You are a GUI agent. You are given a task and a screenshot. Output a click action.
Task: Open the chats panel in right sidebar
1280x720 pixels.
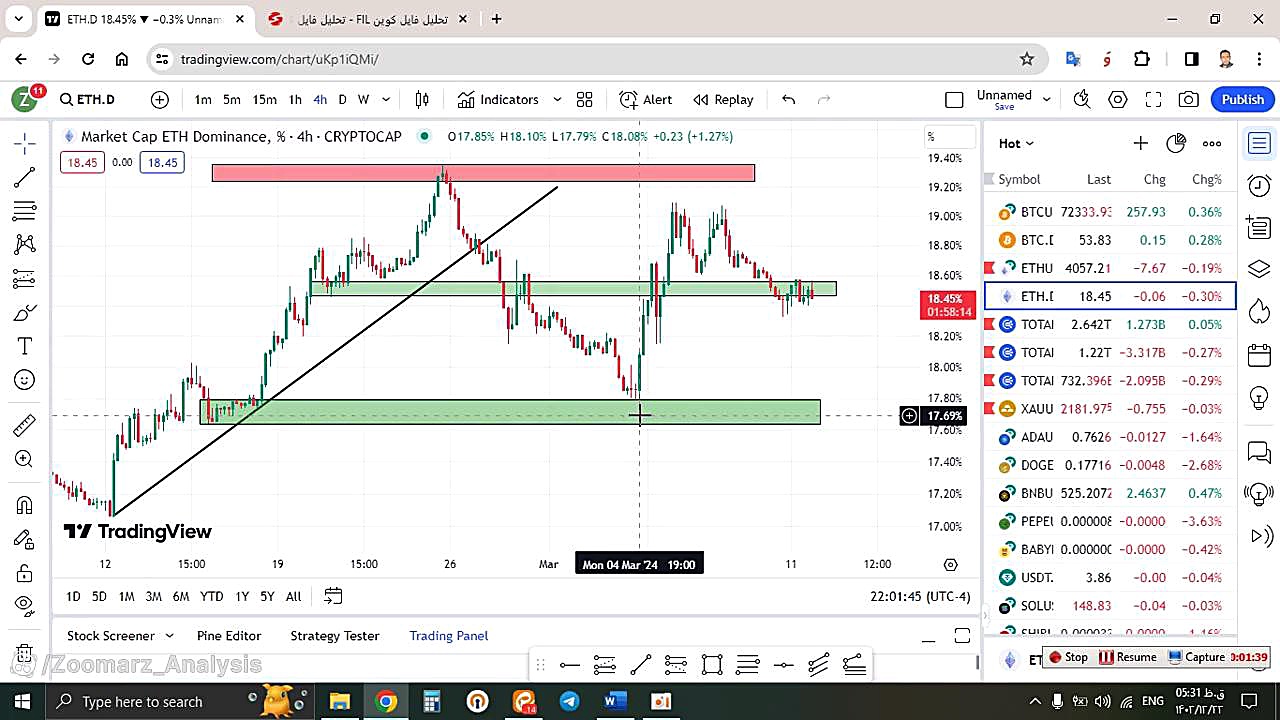pos(1259,452)
